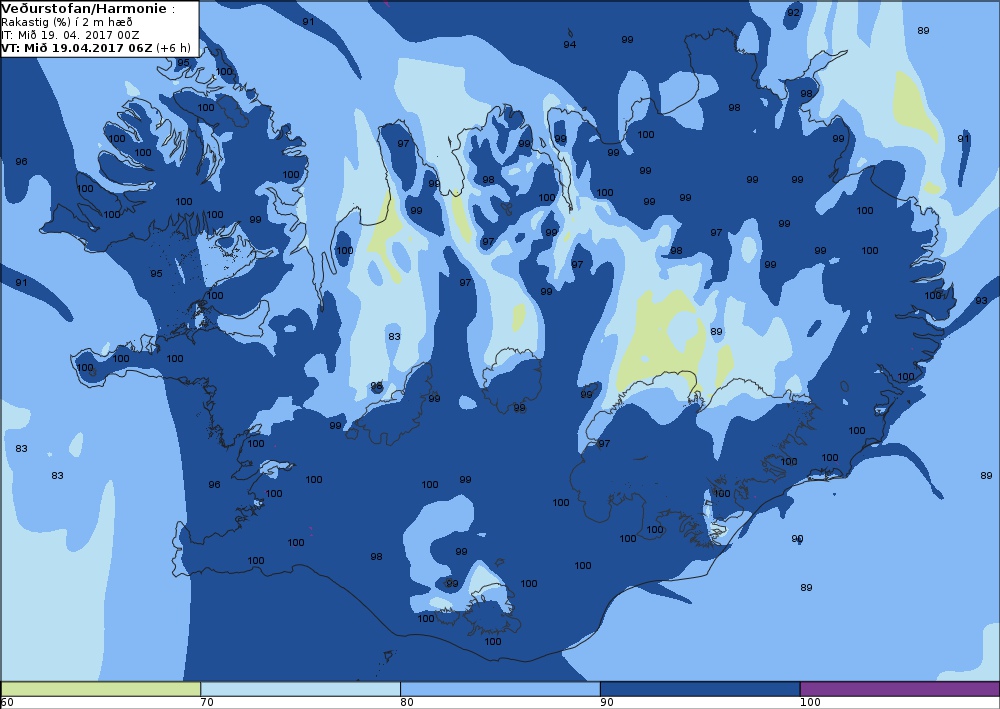The width and height of the screenshot is (1000, 709).
Task: Click the yellow-green 60–70 legend swatch
Action: (101, 689)
